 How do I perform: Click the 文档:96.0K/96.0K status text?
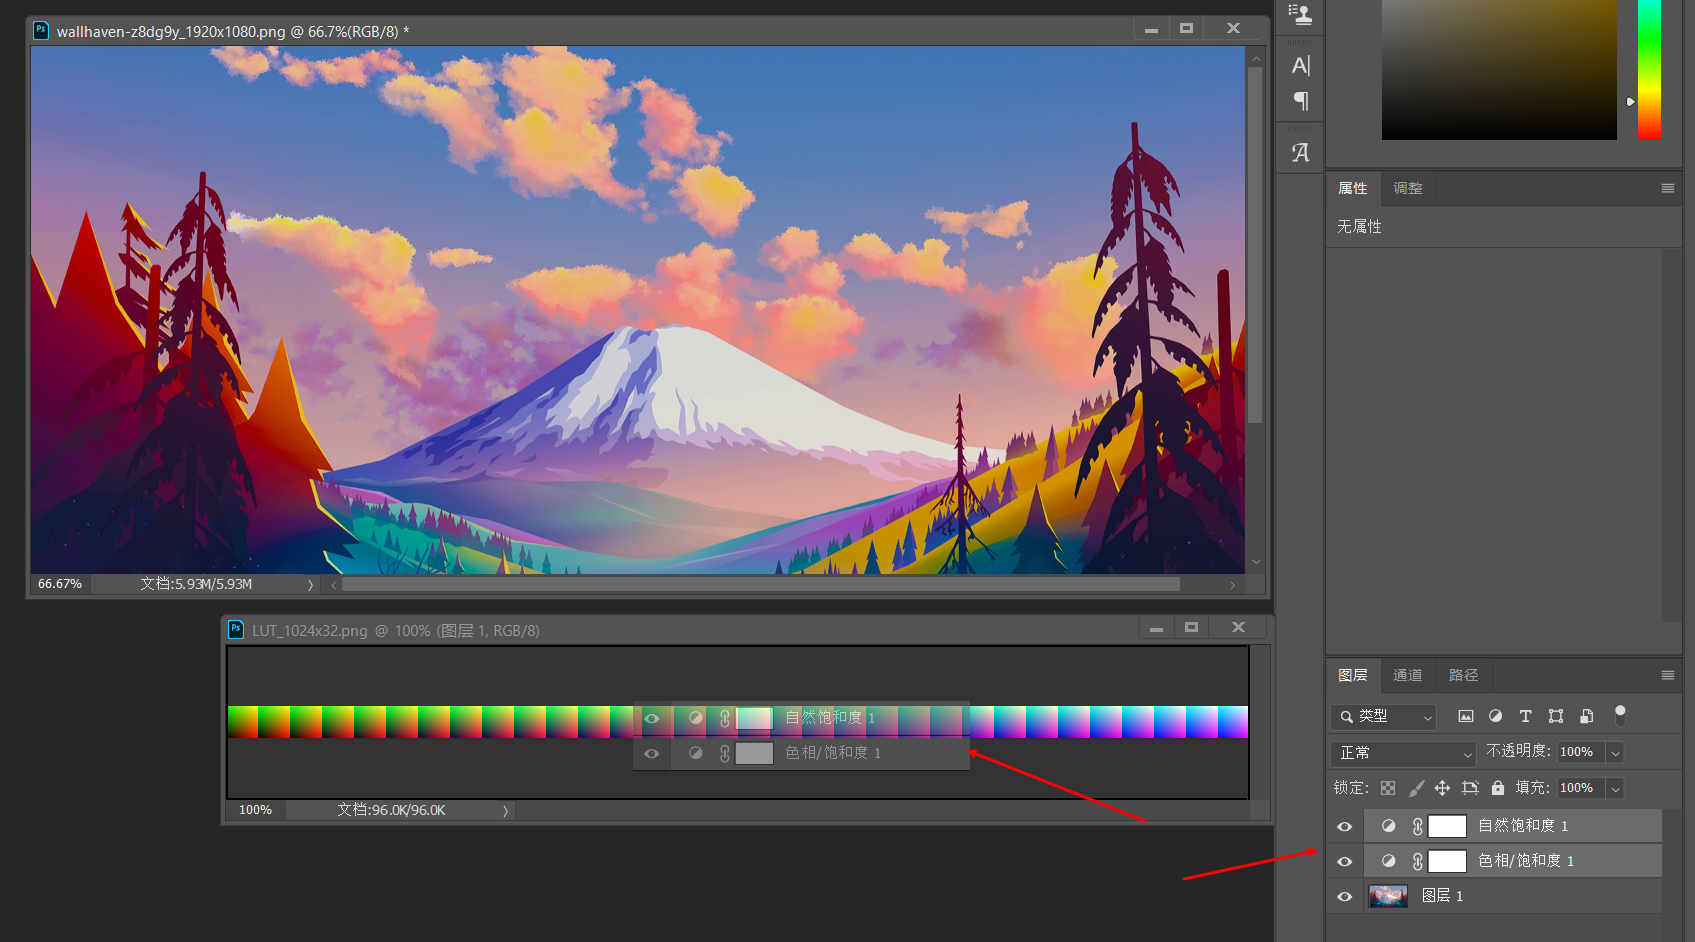click(x=391, y=810)
